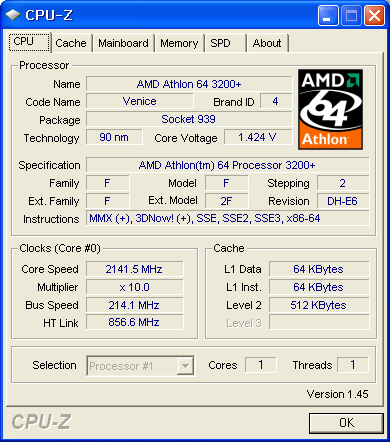The height and width of the screenshot is (442, 390).
Task: Click the AMD Athlon 64 logo
Action: (330, 109)
